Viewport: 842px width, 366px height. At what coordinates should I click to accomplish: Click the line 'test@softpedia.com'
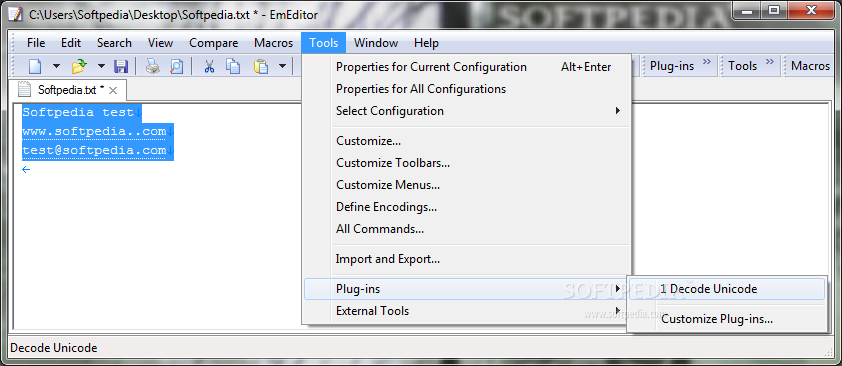pyautogui.click(x=95, y=150)
